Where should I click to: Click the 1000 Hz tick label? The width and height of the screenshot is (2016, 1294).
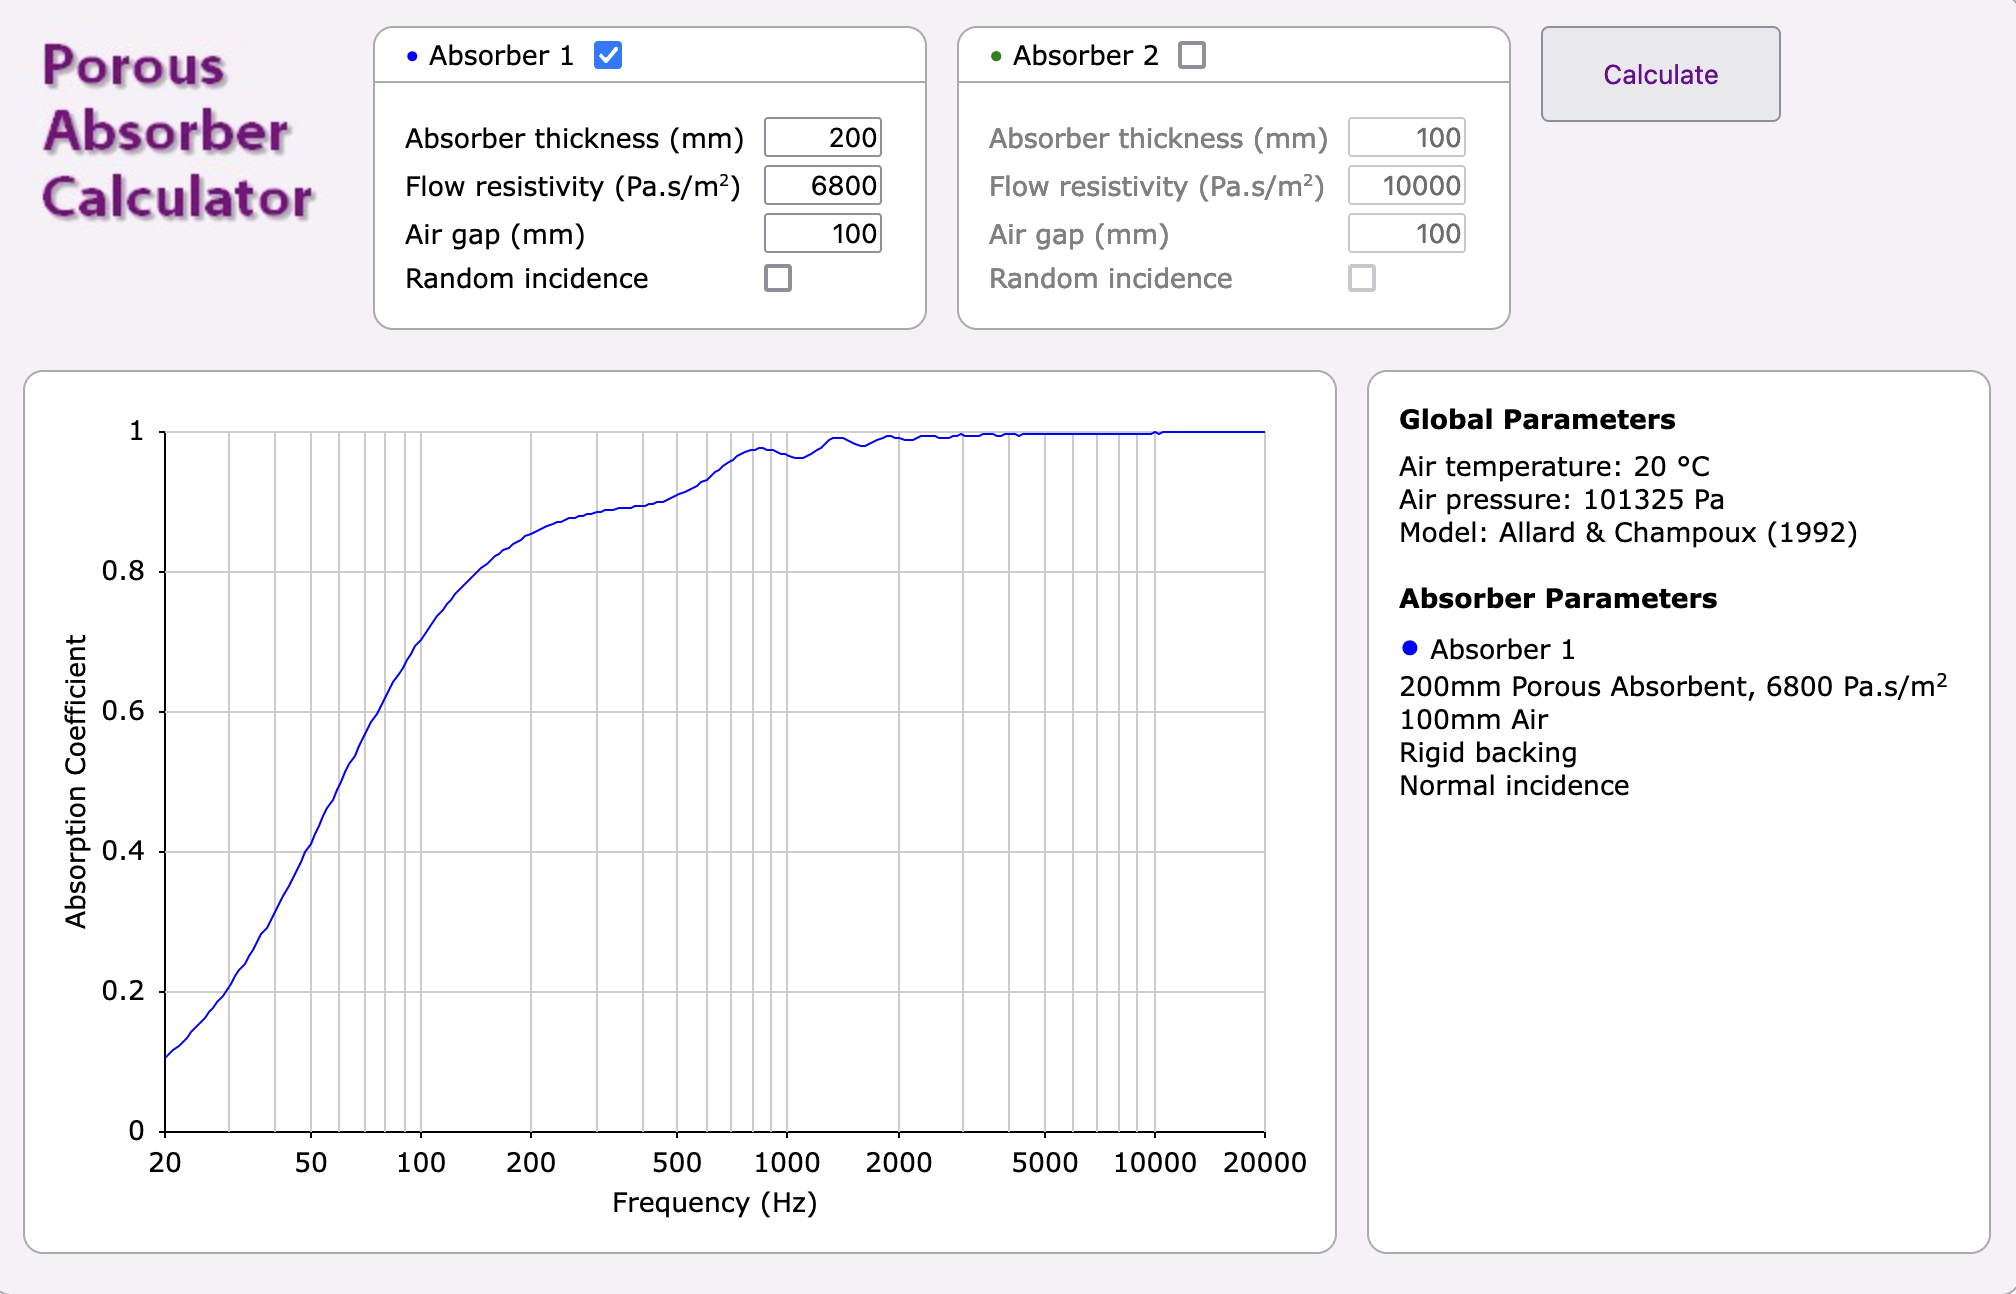pyautogui.click(x=787, y=1162)
